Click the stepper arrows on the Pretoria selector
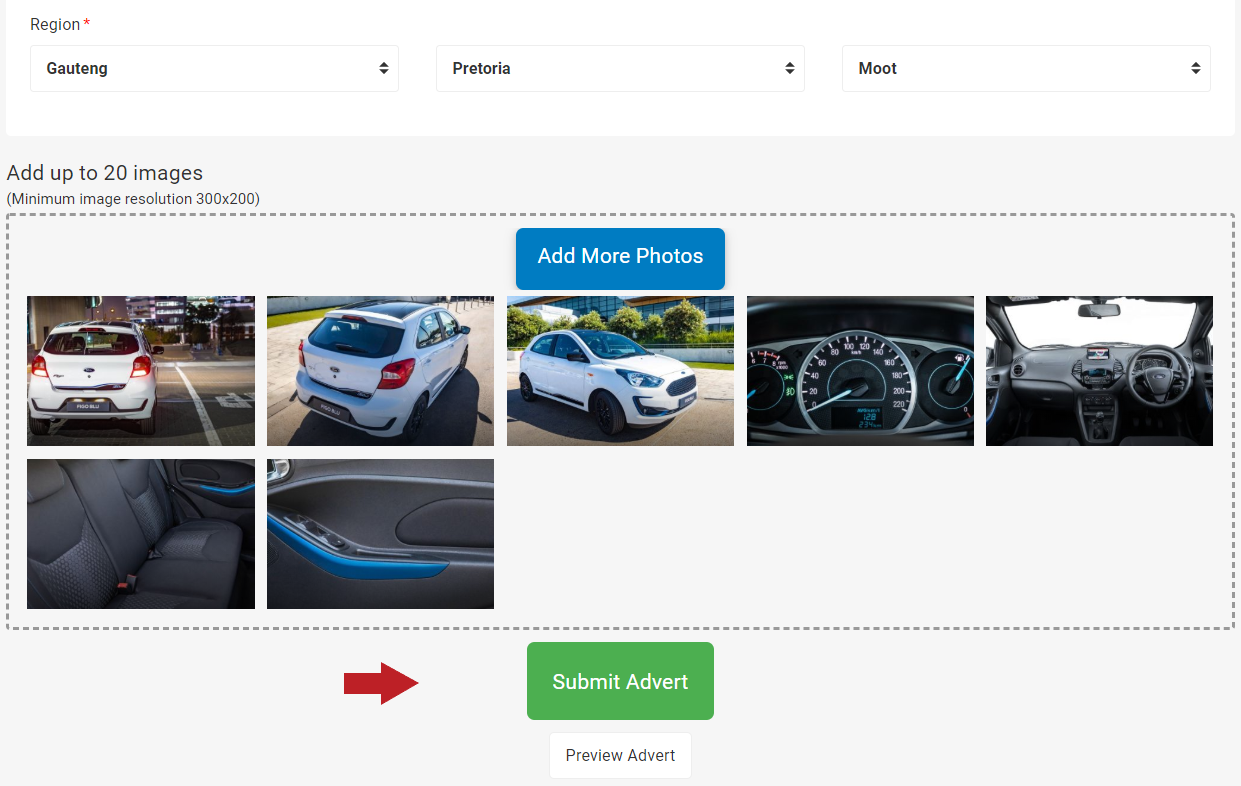1241x786 pixels. [790, 68]
